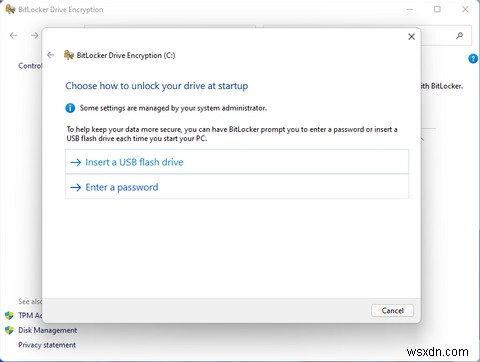
Task: Go back in the BitLocker wizard dialog
Action: pyautogui.click(x=51, y=55)
